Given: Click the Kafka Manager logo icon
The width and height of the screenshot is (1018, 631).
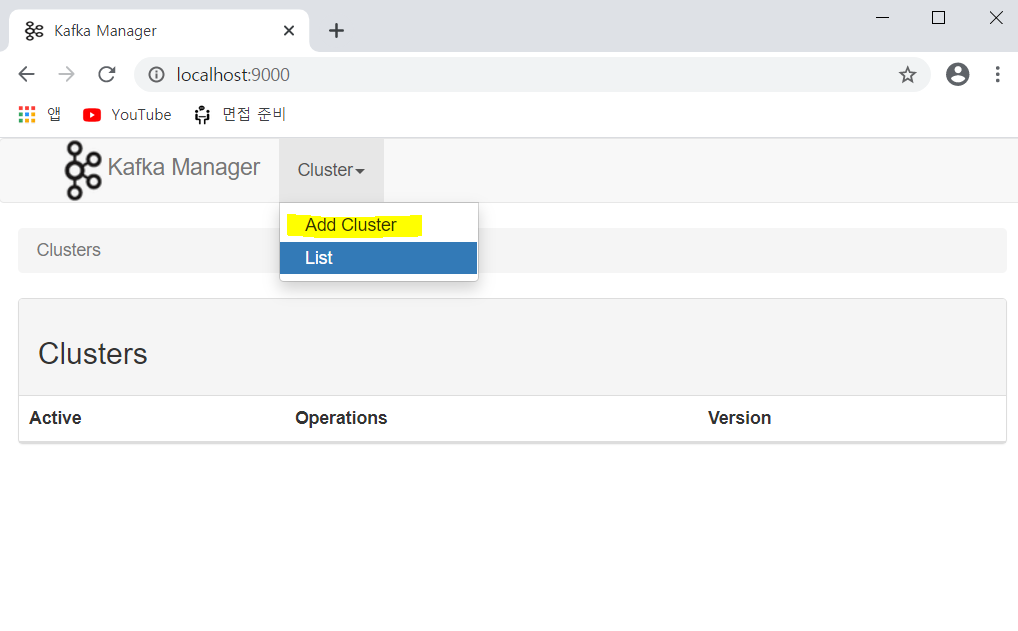Looking at the screenshot, I should click(x=83, y=170).
